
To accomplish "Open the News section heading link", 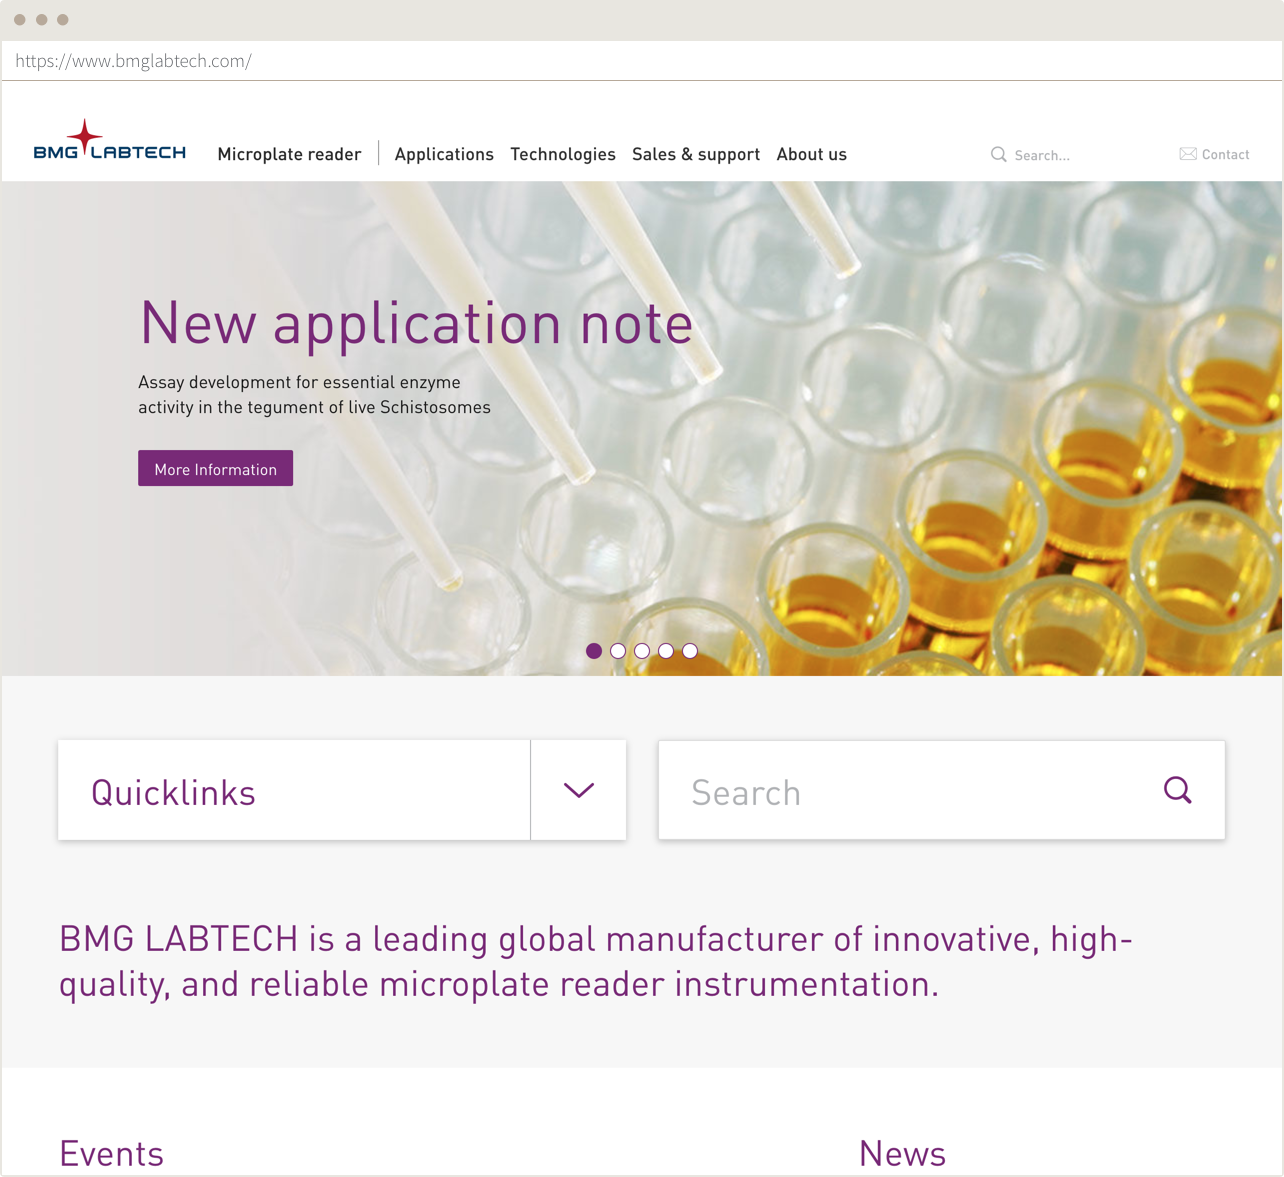I will coord(901,1153).
